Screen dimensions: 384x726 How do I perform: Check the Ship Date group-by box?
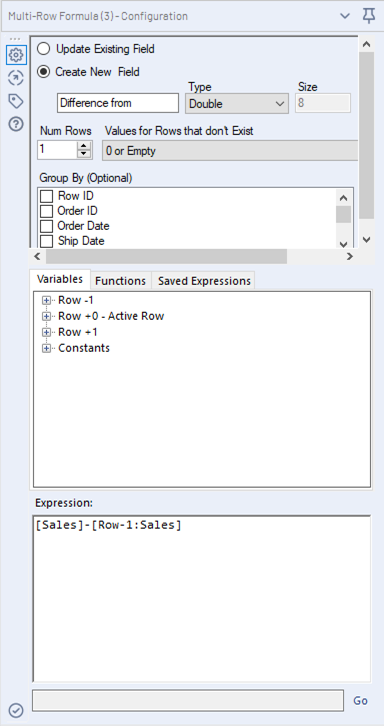(x=46, y=241)
